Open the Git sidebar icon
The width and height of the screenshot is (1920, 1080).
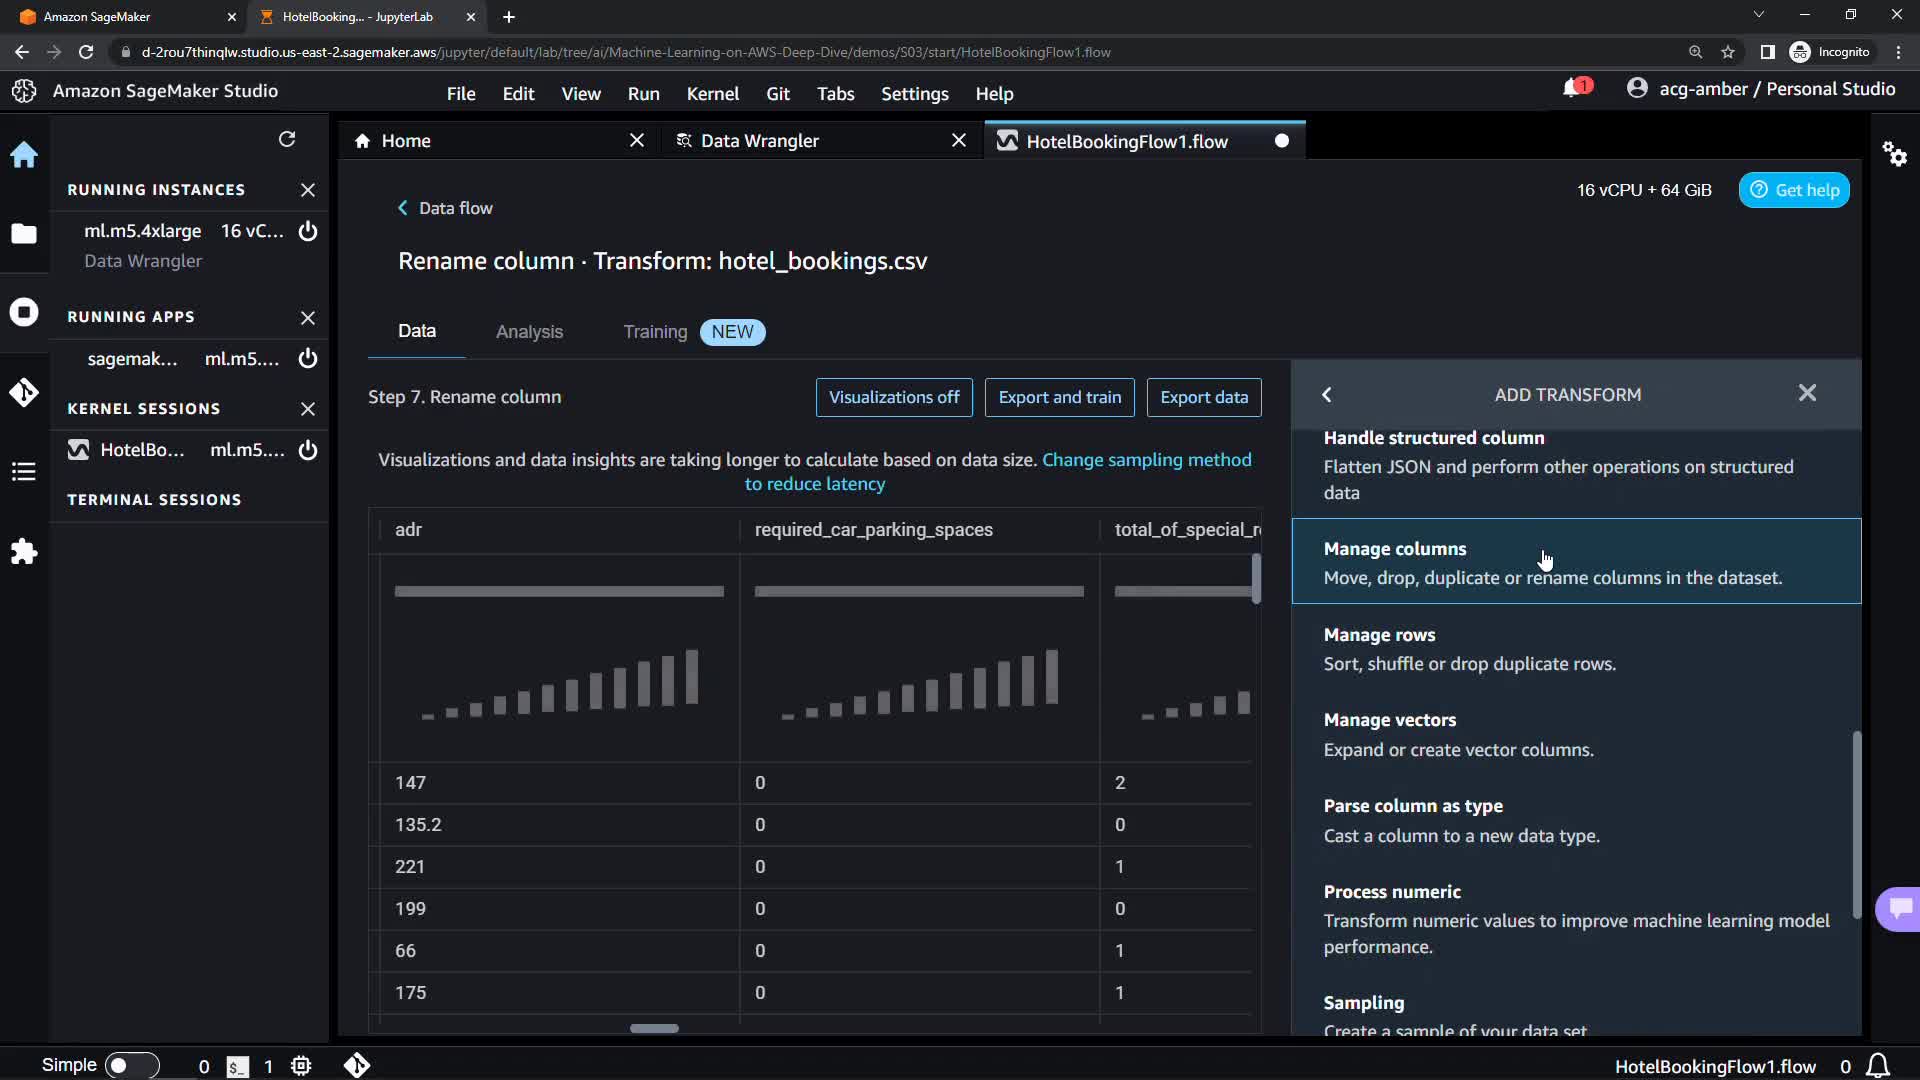[x=24, y=392]
